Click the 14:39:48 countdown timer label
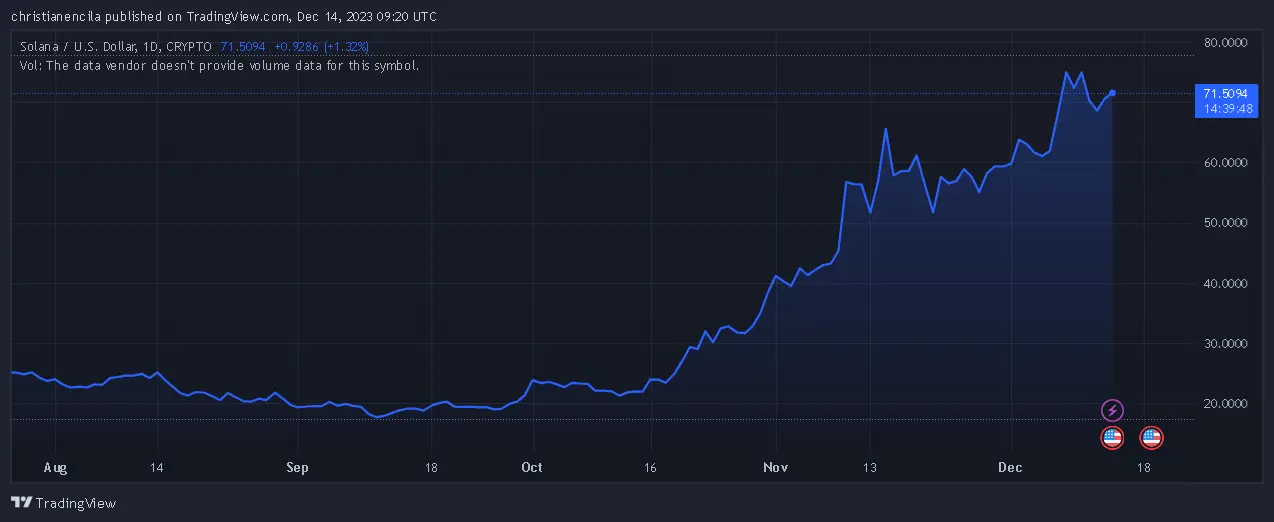The width and height of the screenshot is (1274, 522). tap(1229, 108)
